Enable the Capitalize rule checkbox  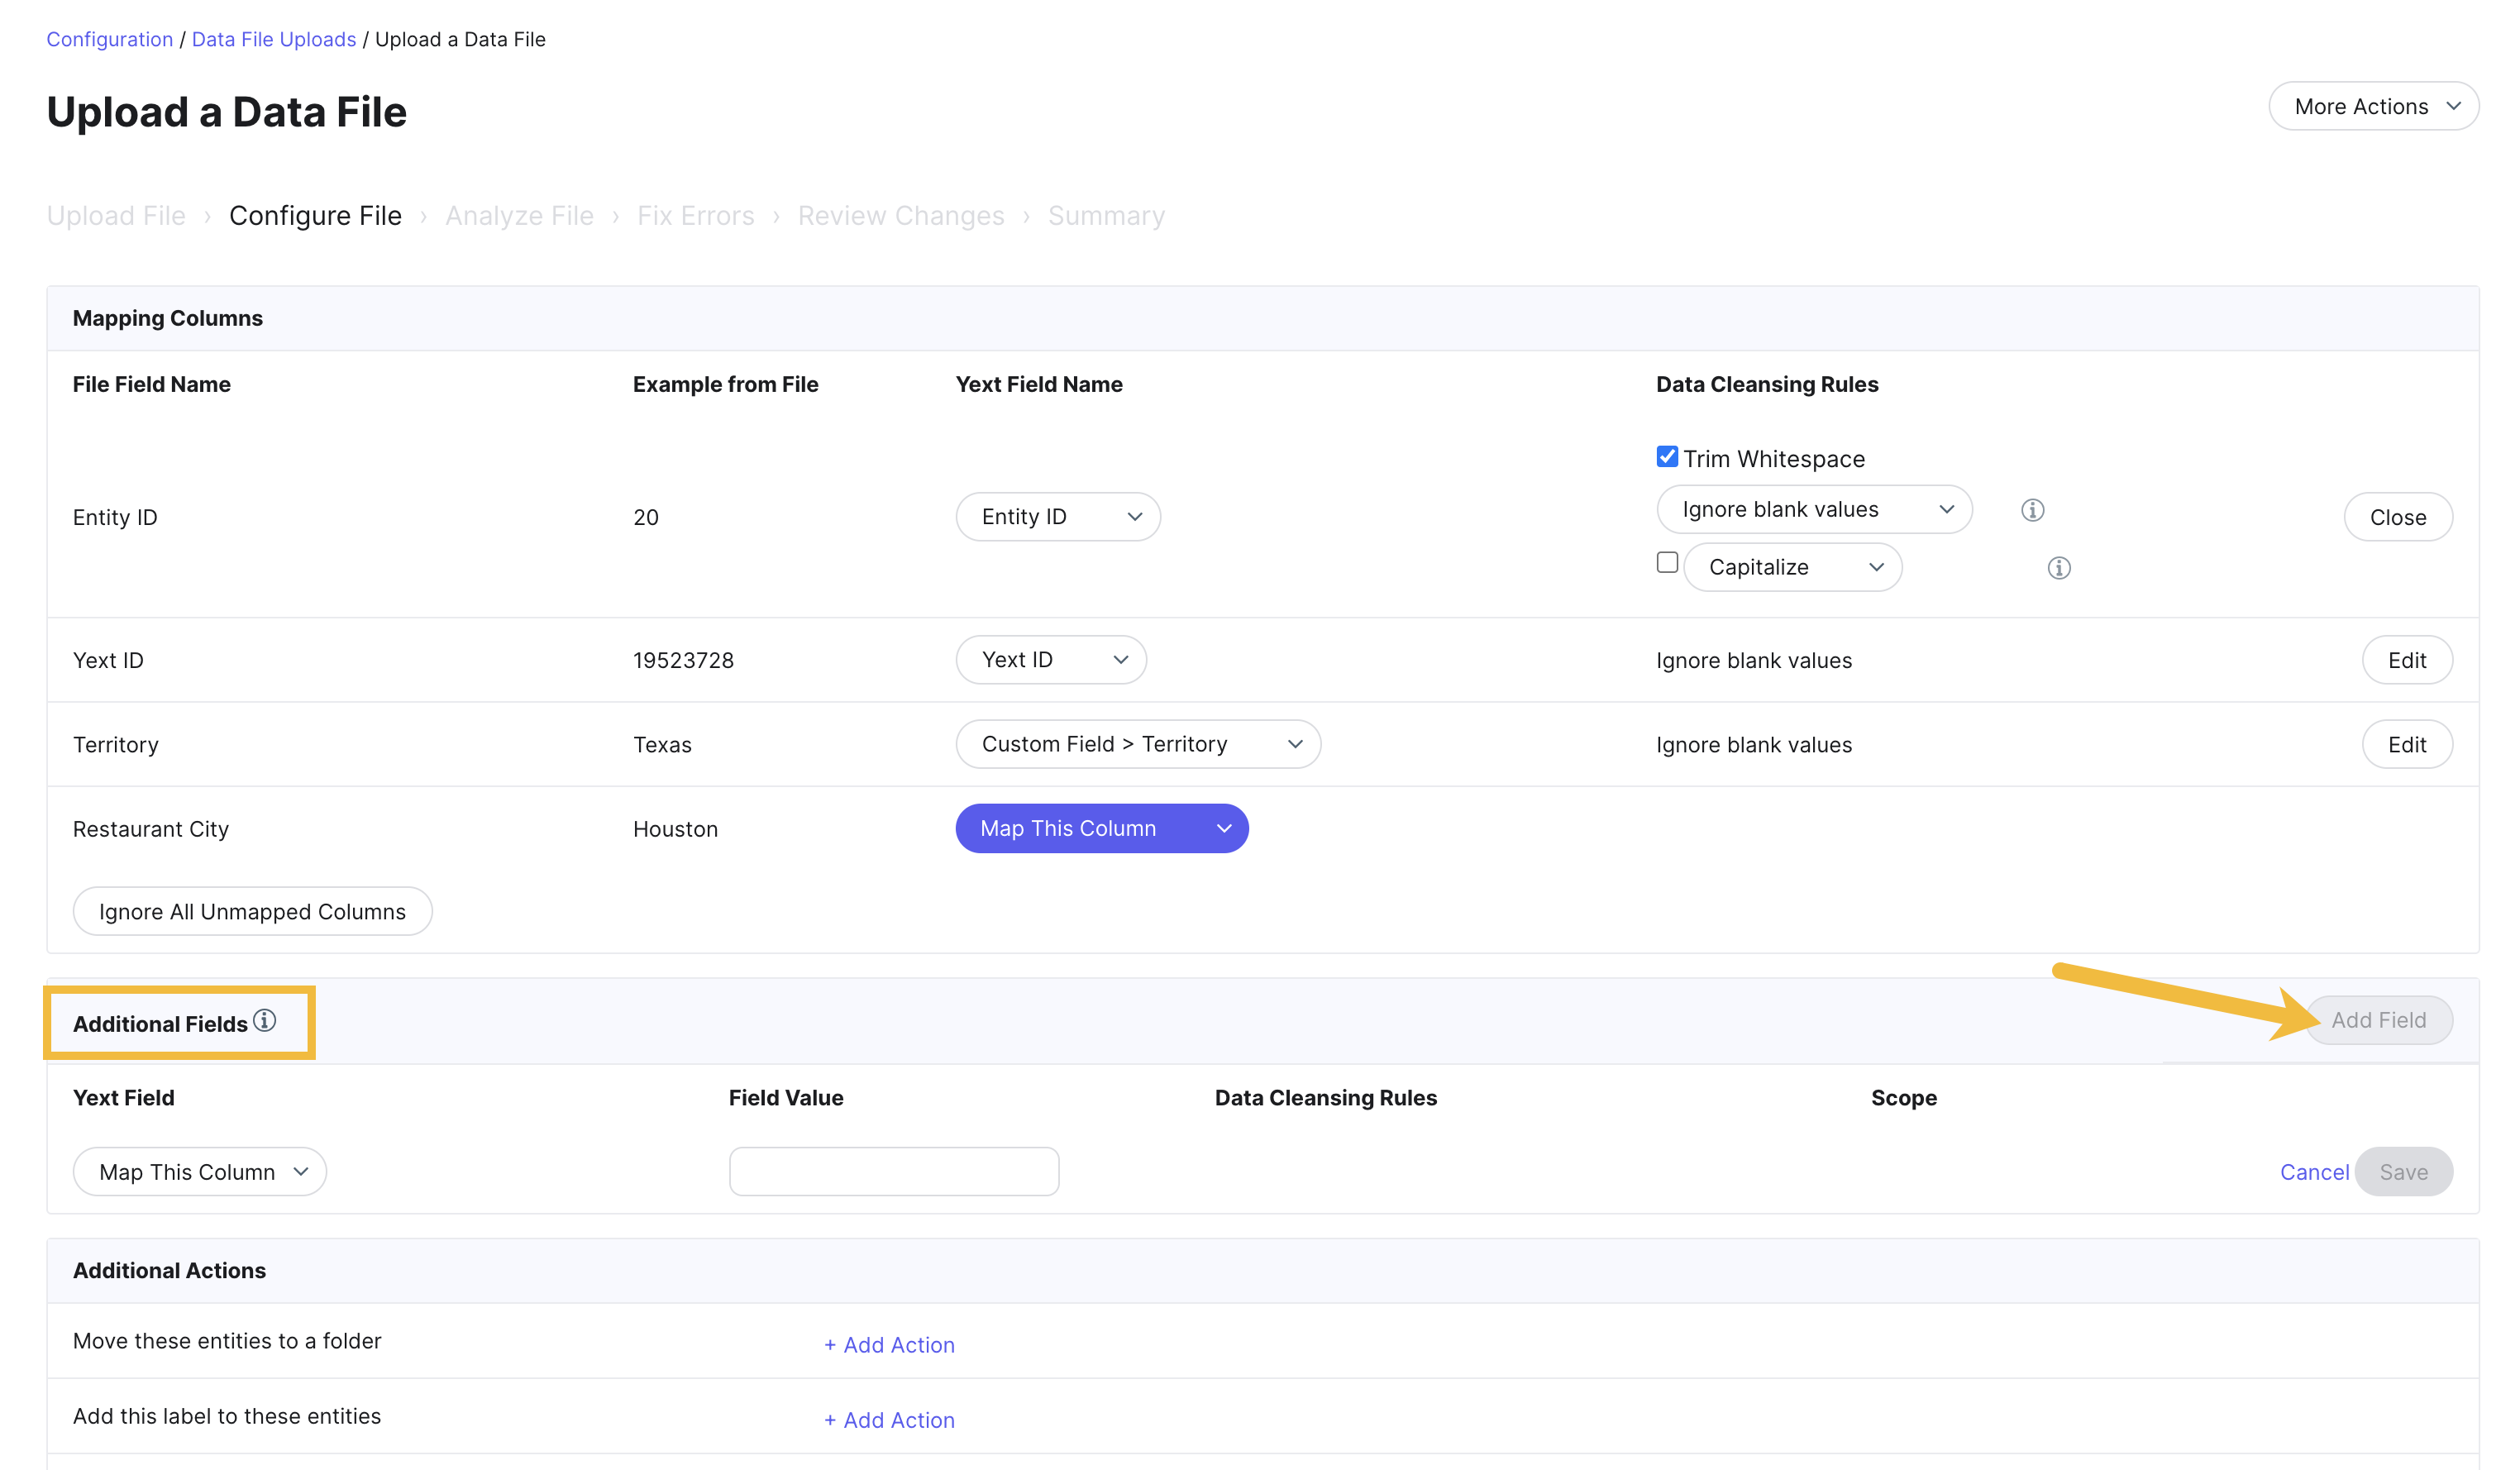(x=1666, y=563)
